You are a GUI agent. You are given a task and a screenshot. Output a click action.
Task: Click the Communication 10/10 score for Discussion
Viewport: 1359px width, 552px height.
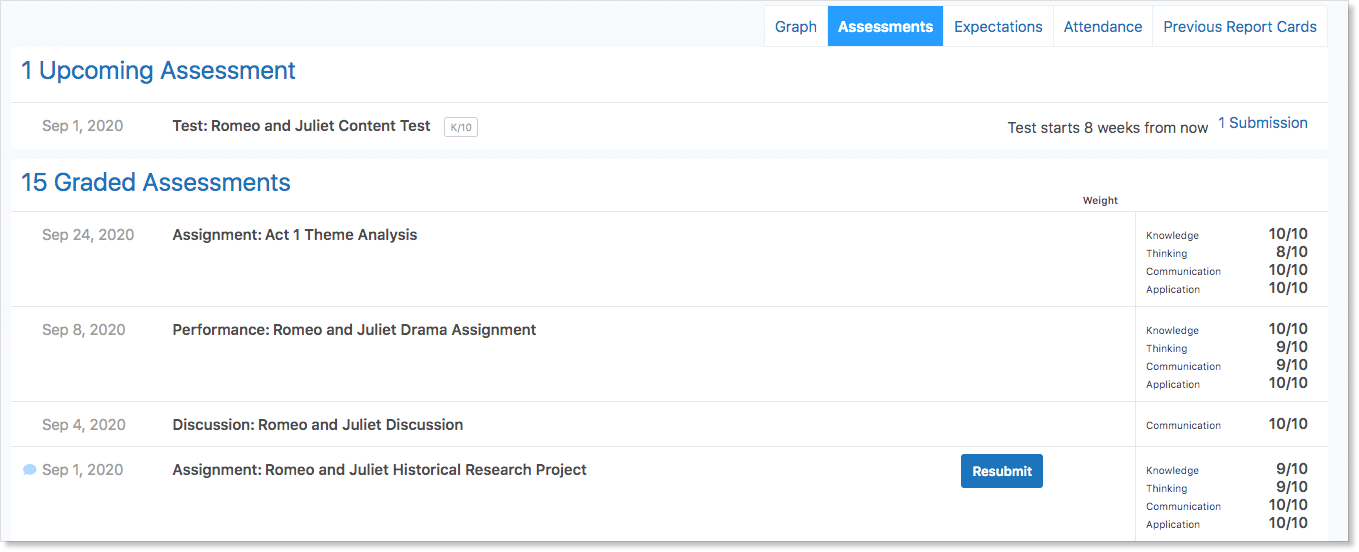pos(1288,424)
